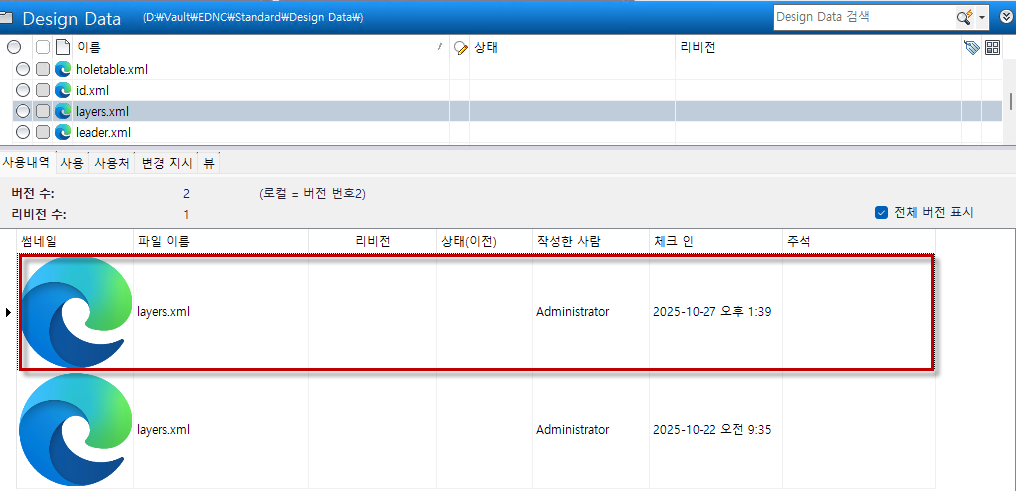Open the 변경 지시 tab

click(165, 162)
